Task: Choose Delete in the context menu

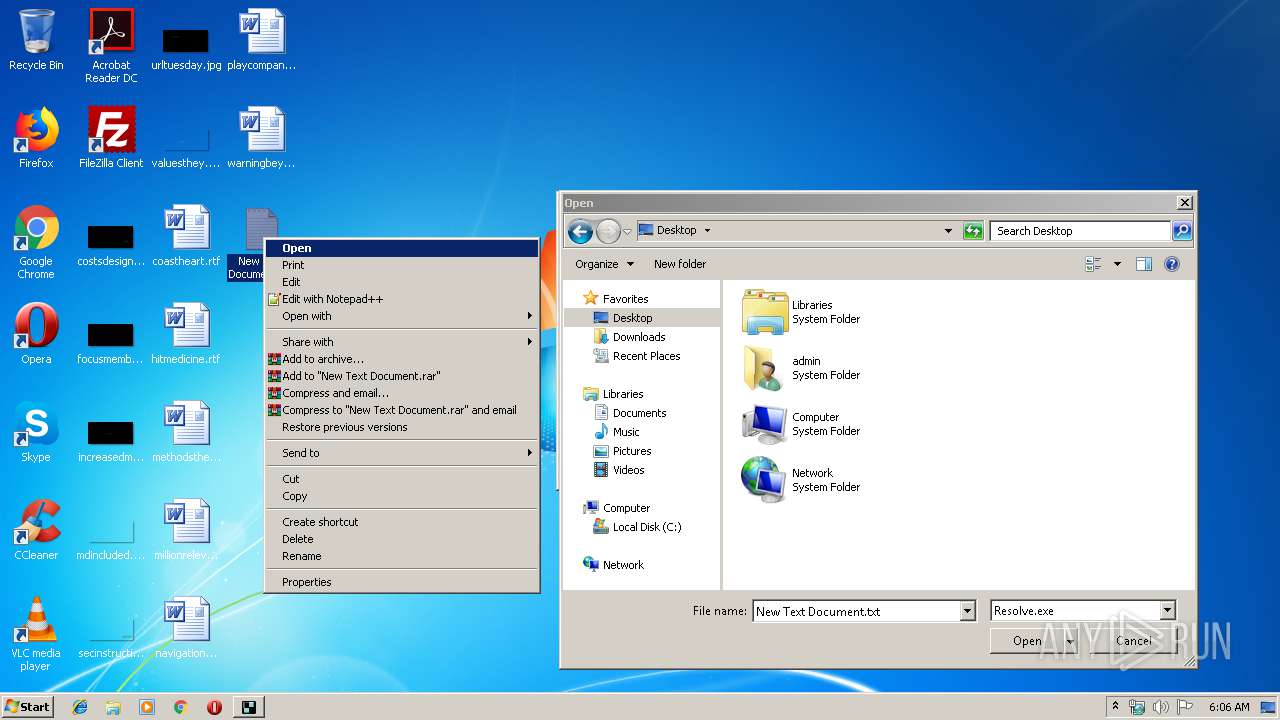Action: pos(402,539)
